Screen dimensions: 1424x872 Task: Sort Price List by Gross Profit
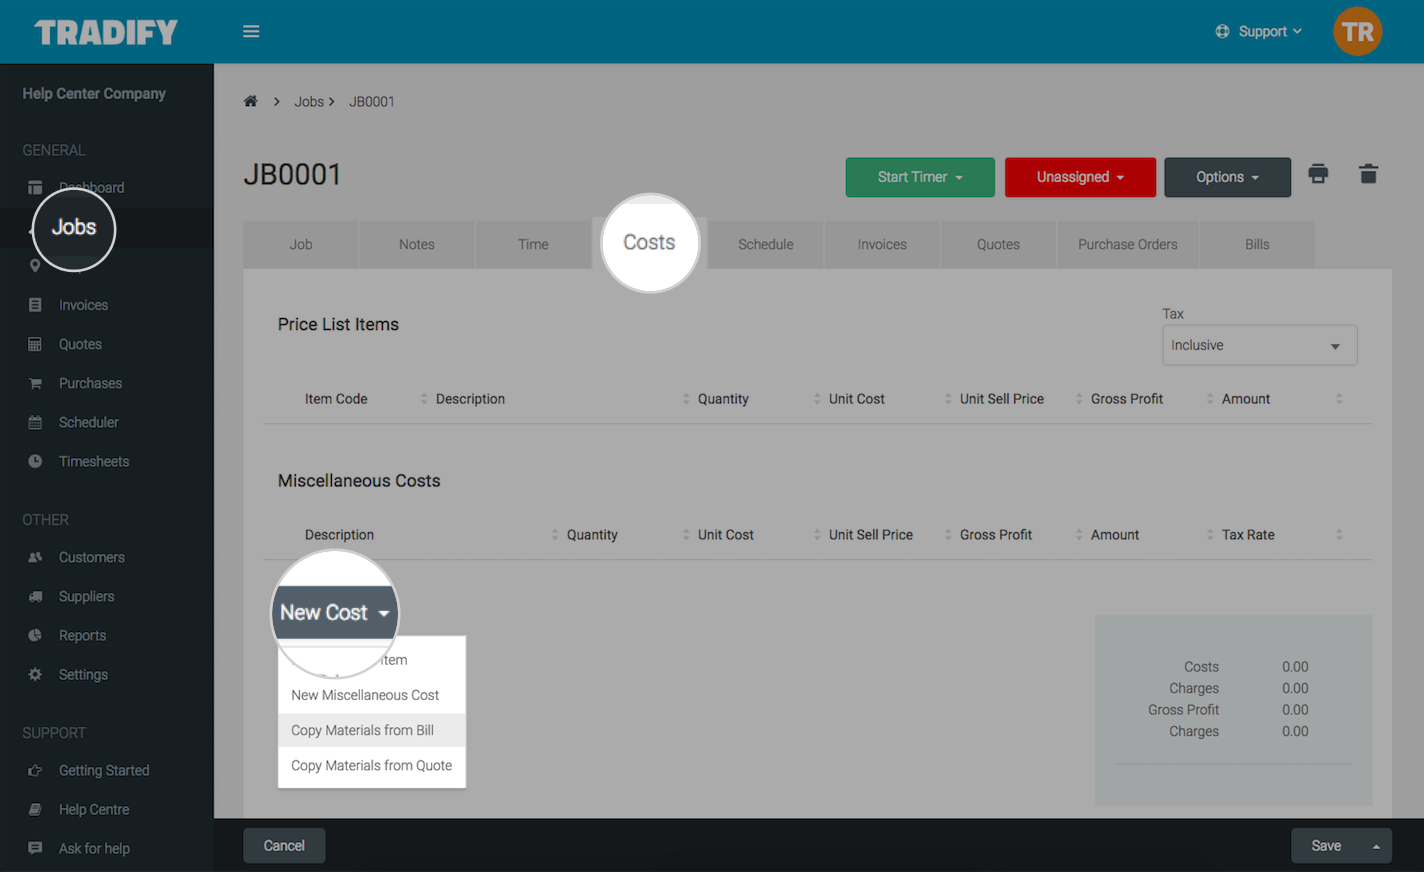(1127, 399)
